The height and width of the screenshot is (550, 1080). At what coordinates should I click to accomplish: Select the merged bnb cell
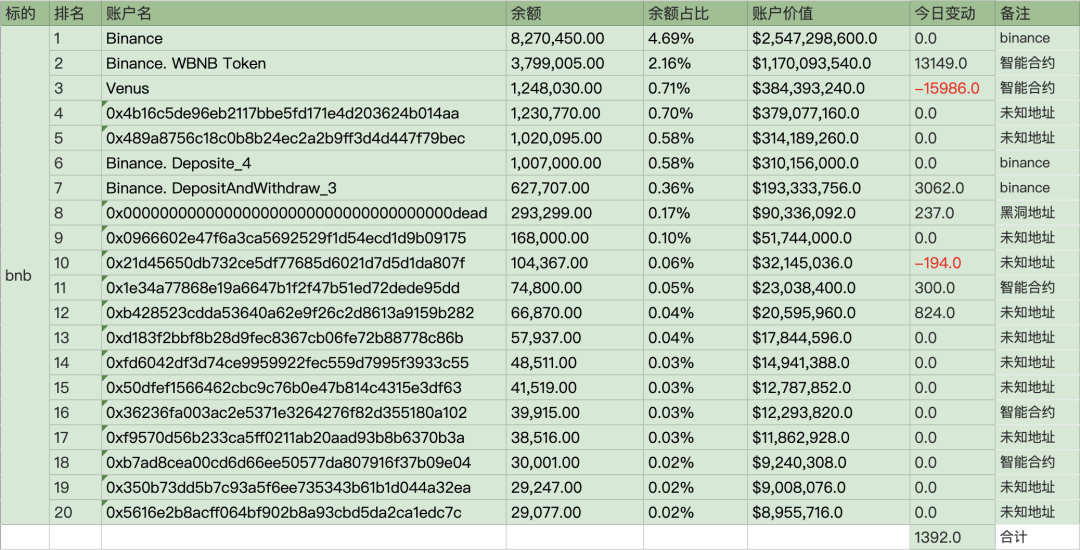tap(25, 275)
